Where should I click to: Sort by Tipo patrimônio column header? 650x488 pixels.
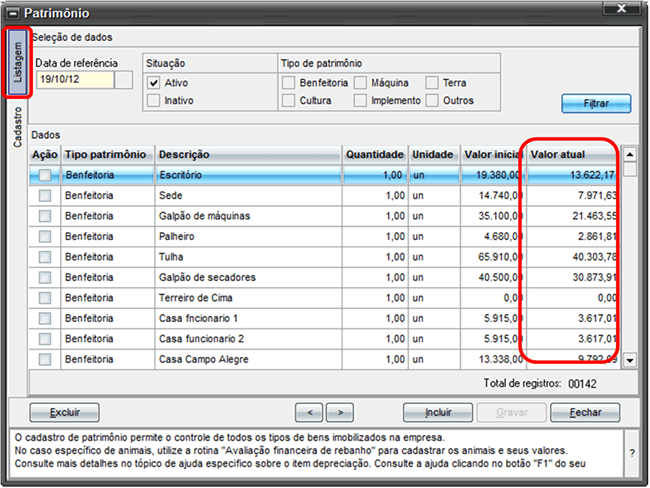(108, 155)
